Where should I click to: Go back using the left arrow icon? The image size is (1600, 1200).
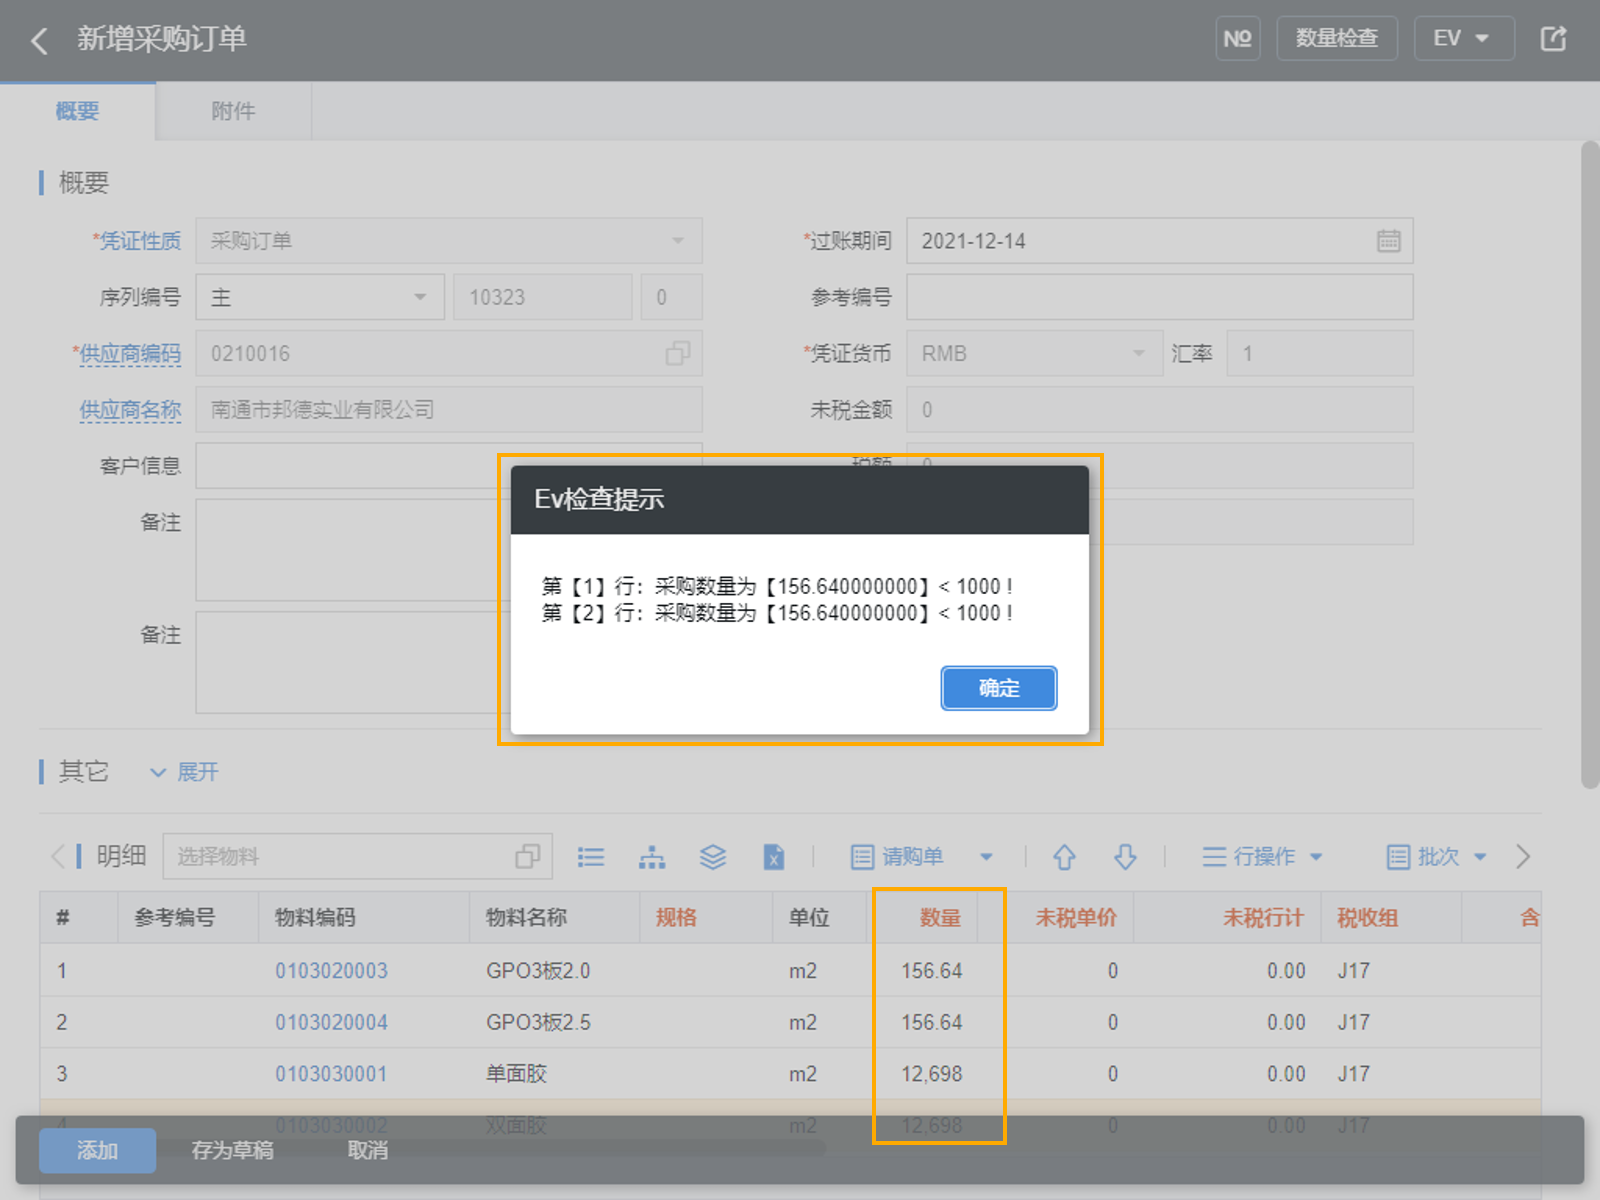(39, 40)
